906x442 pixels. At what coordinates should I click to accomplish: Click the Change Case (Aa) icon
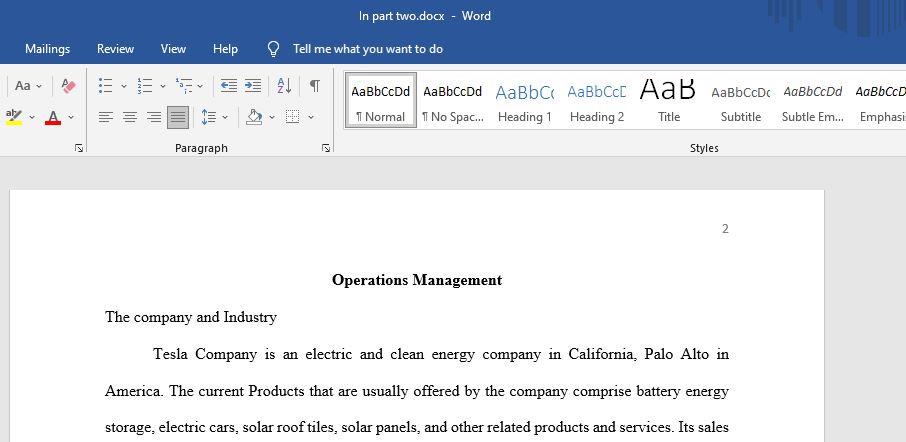click(23, 86)
